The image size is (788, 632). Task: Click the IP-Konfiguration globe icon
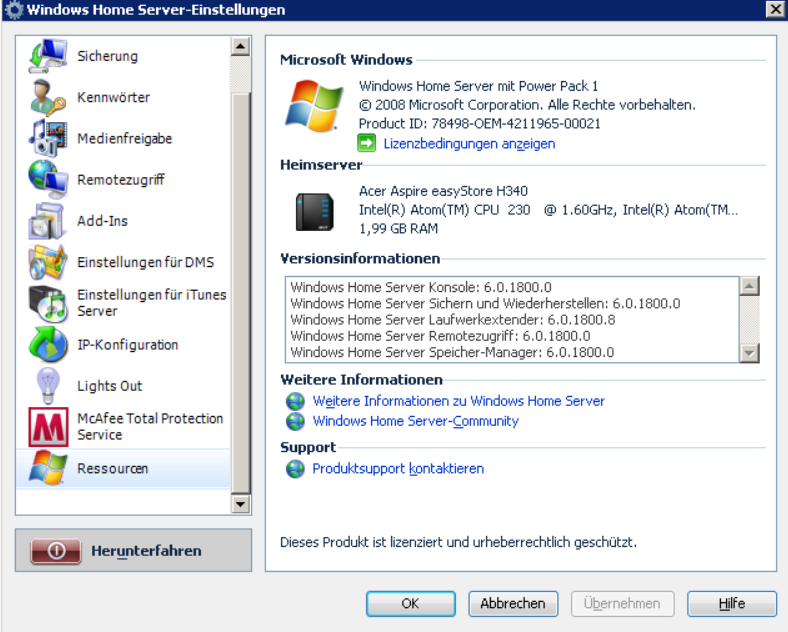pyautogui.click(x=48, y=344)
